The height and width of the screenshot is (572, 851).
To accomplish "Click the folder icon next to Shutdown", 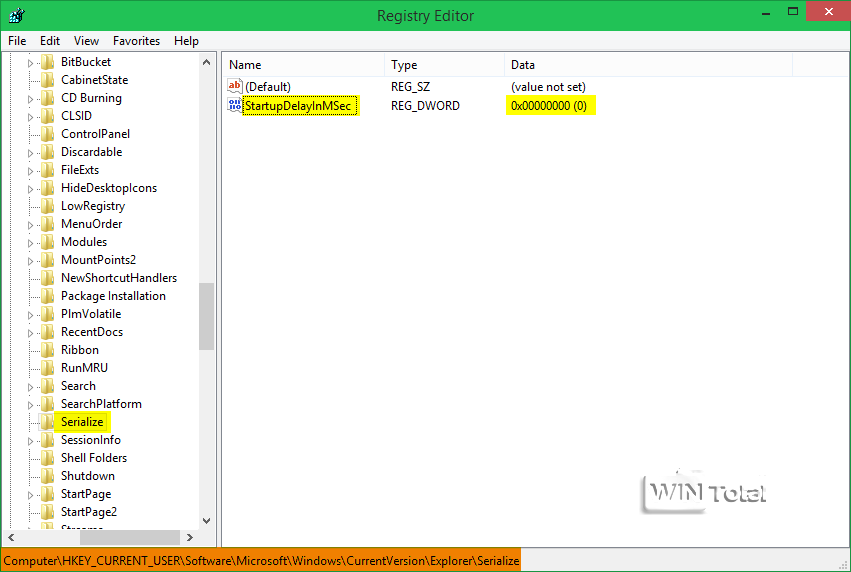I will 48,476.
